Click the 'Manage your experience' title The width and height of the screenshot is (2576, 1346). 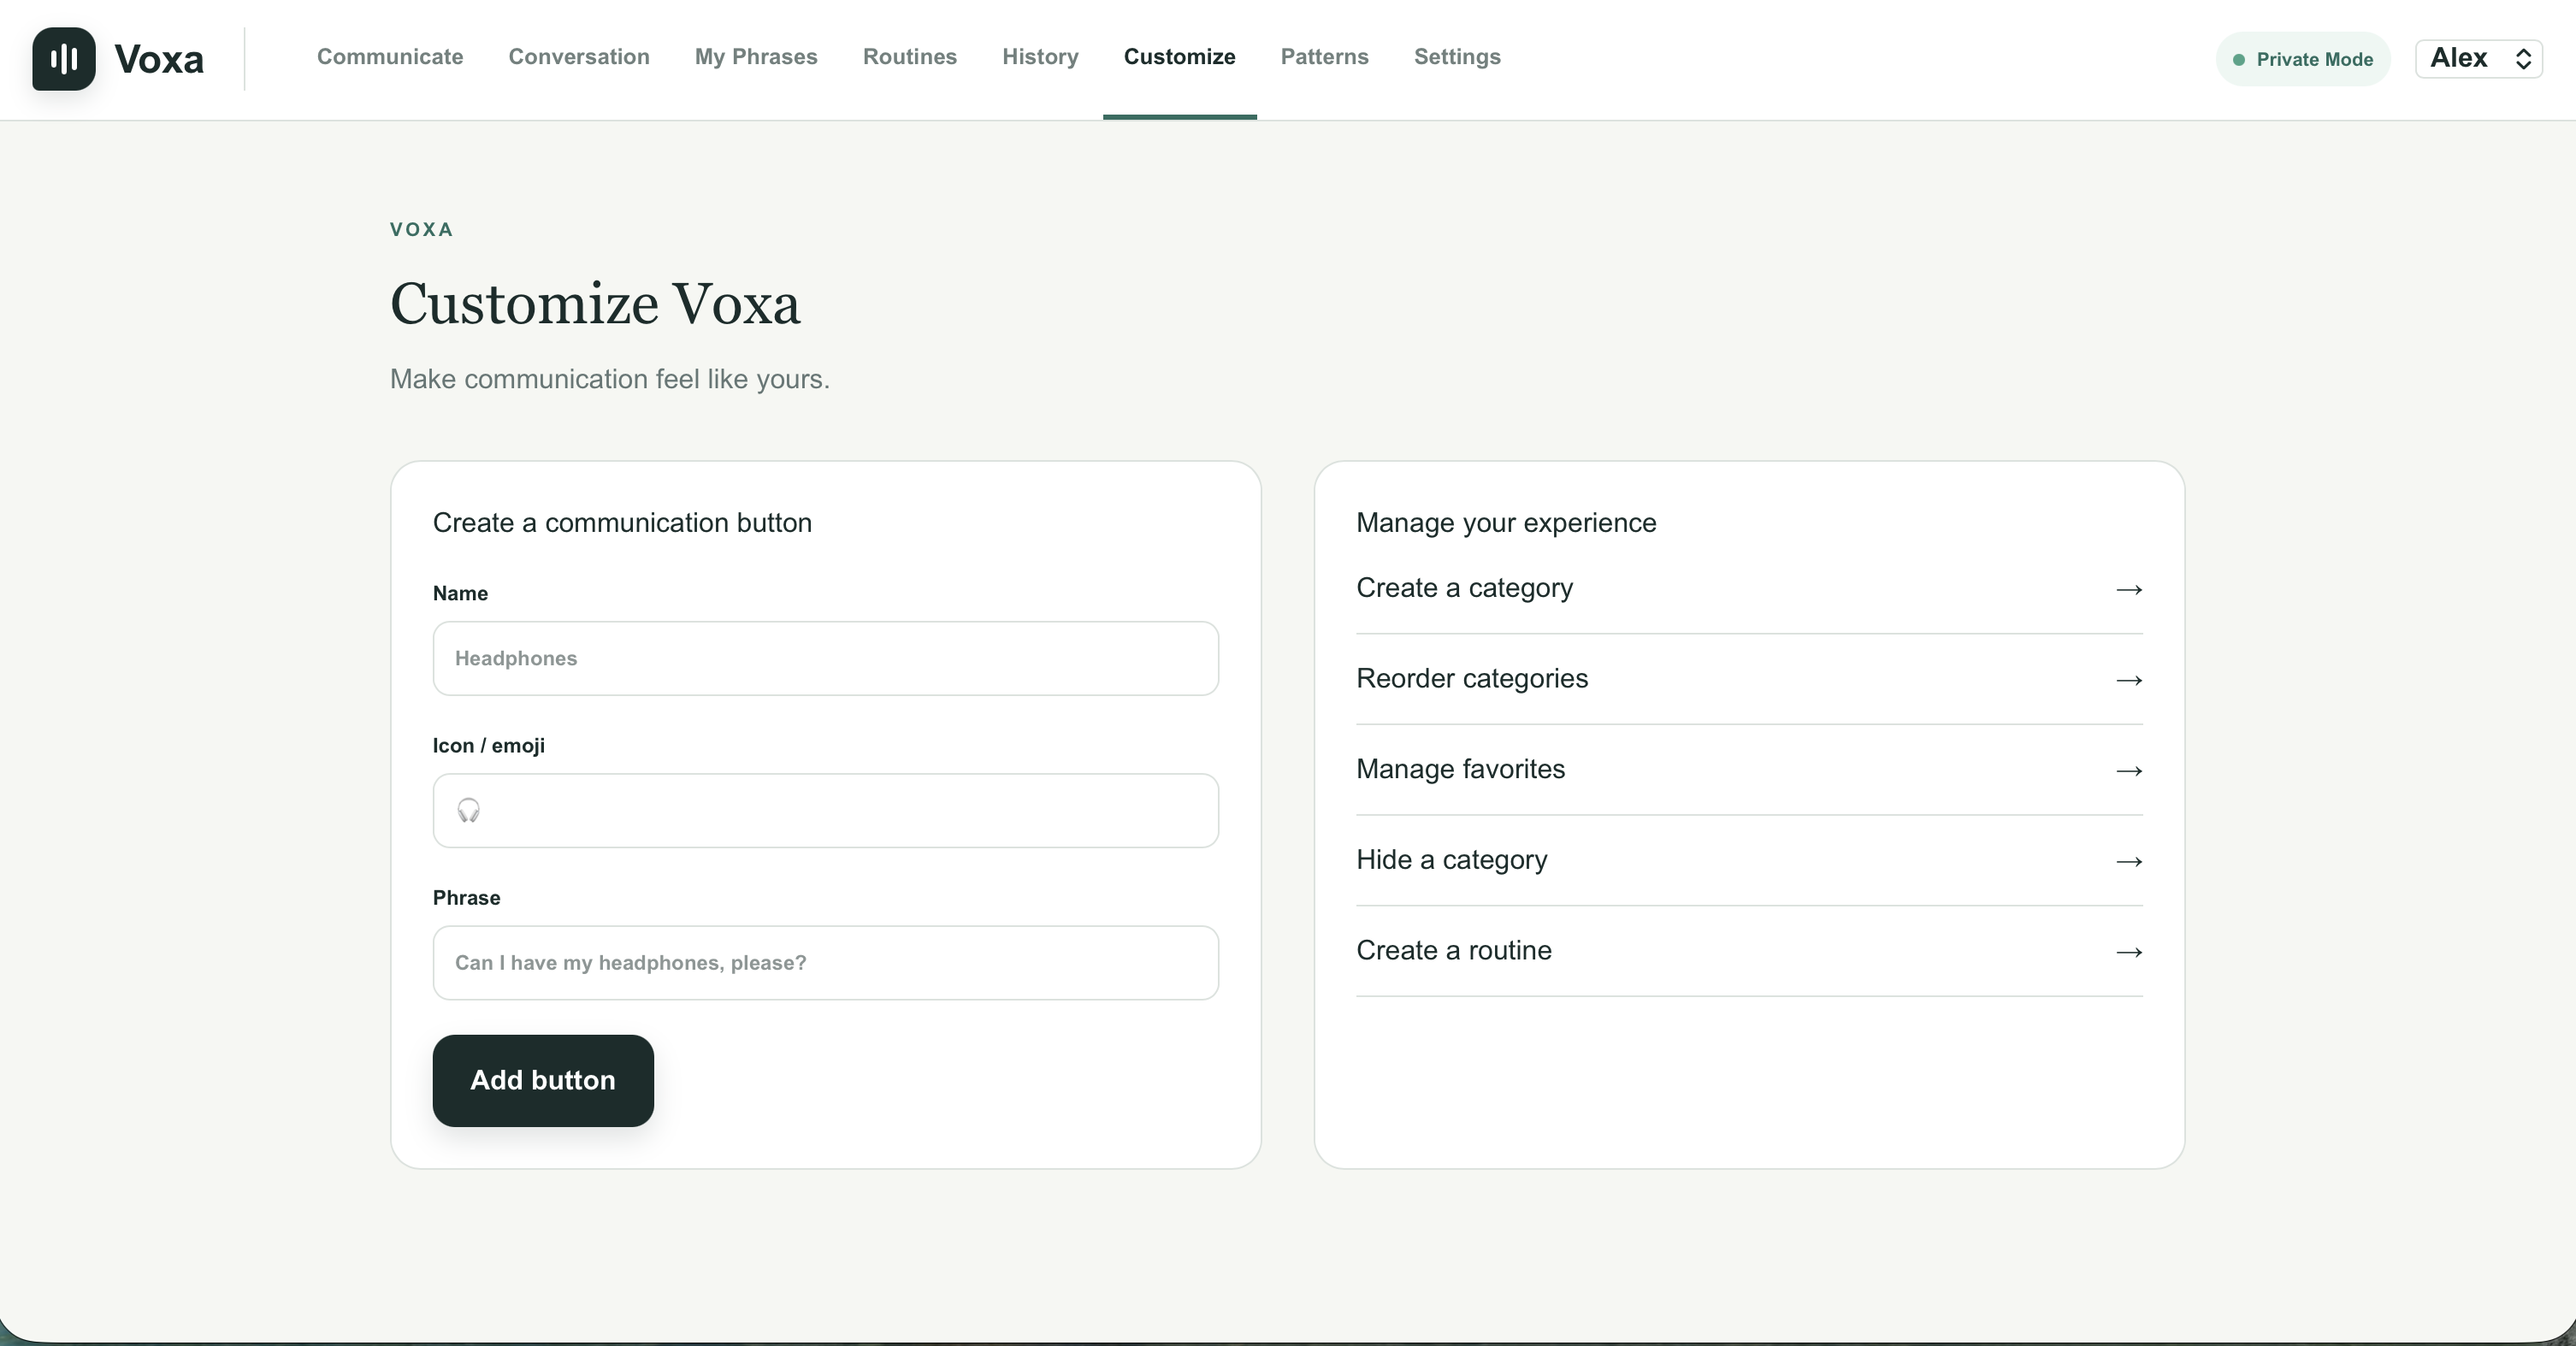click(x=1506, y=523)
